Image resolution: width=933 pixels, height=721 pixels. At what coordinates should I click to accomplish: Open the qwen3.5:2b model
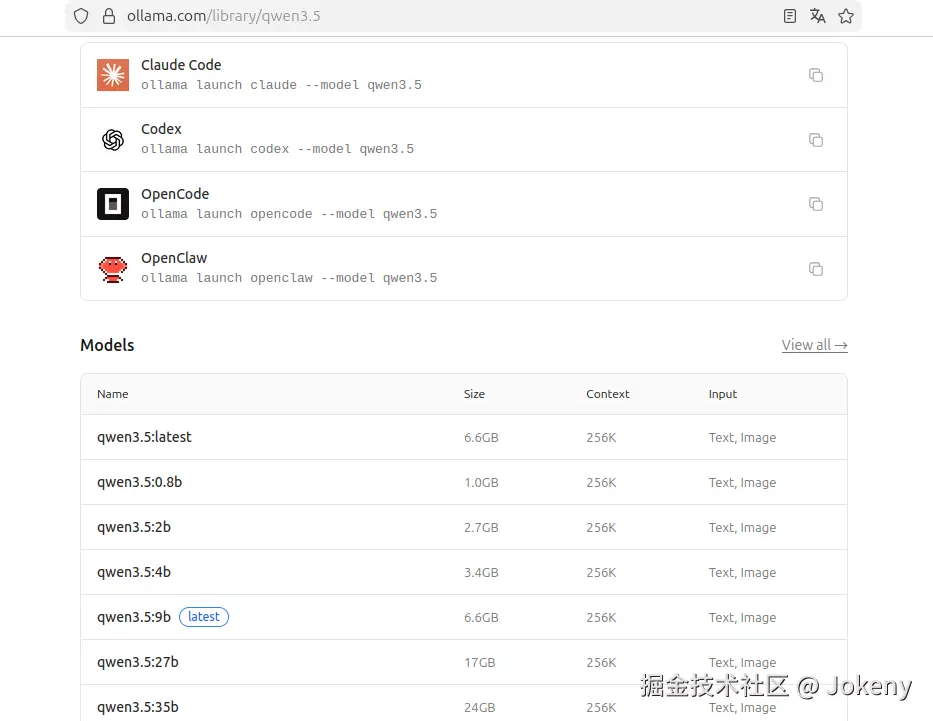(x=134, y=527)
